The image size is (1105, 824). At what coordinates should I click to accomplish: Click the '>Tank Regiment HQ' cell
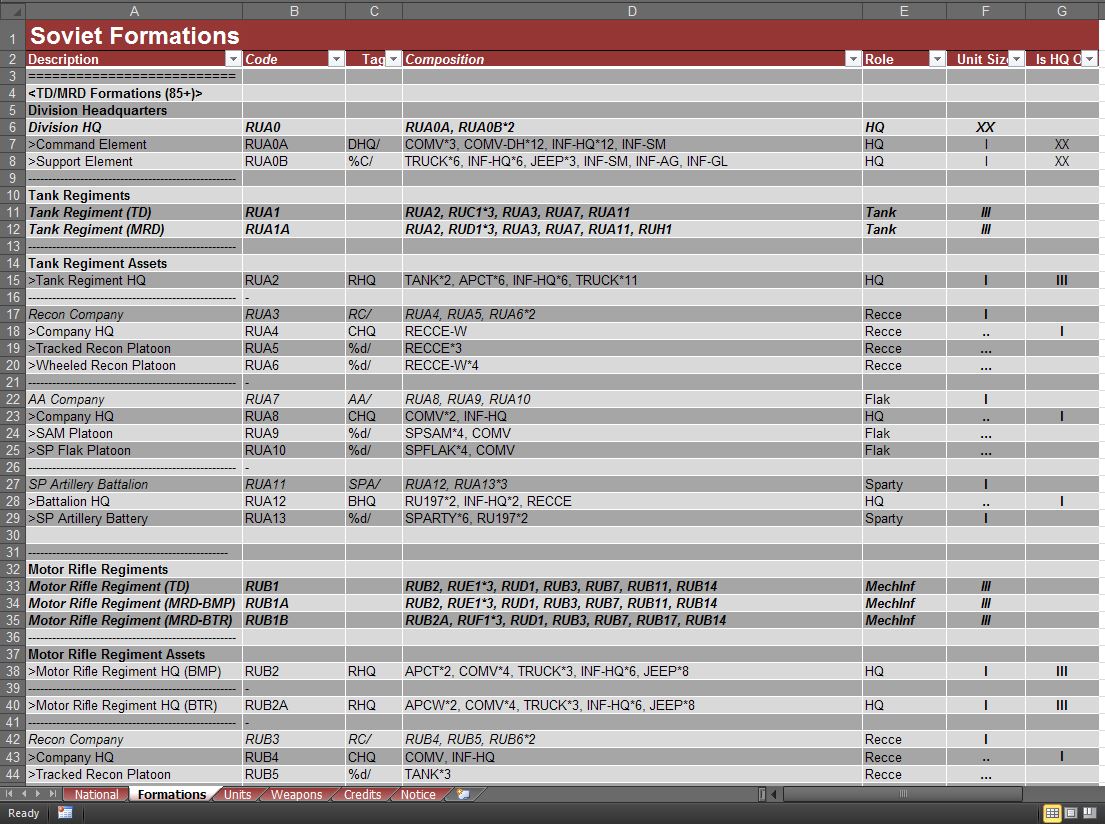coord(134,281)
